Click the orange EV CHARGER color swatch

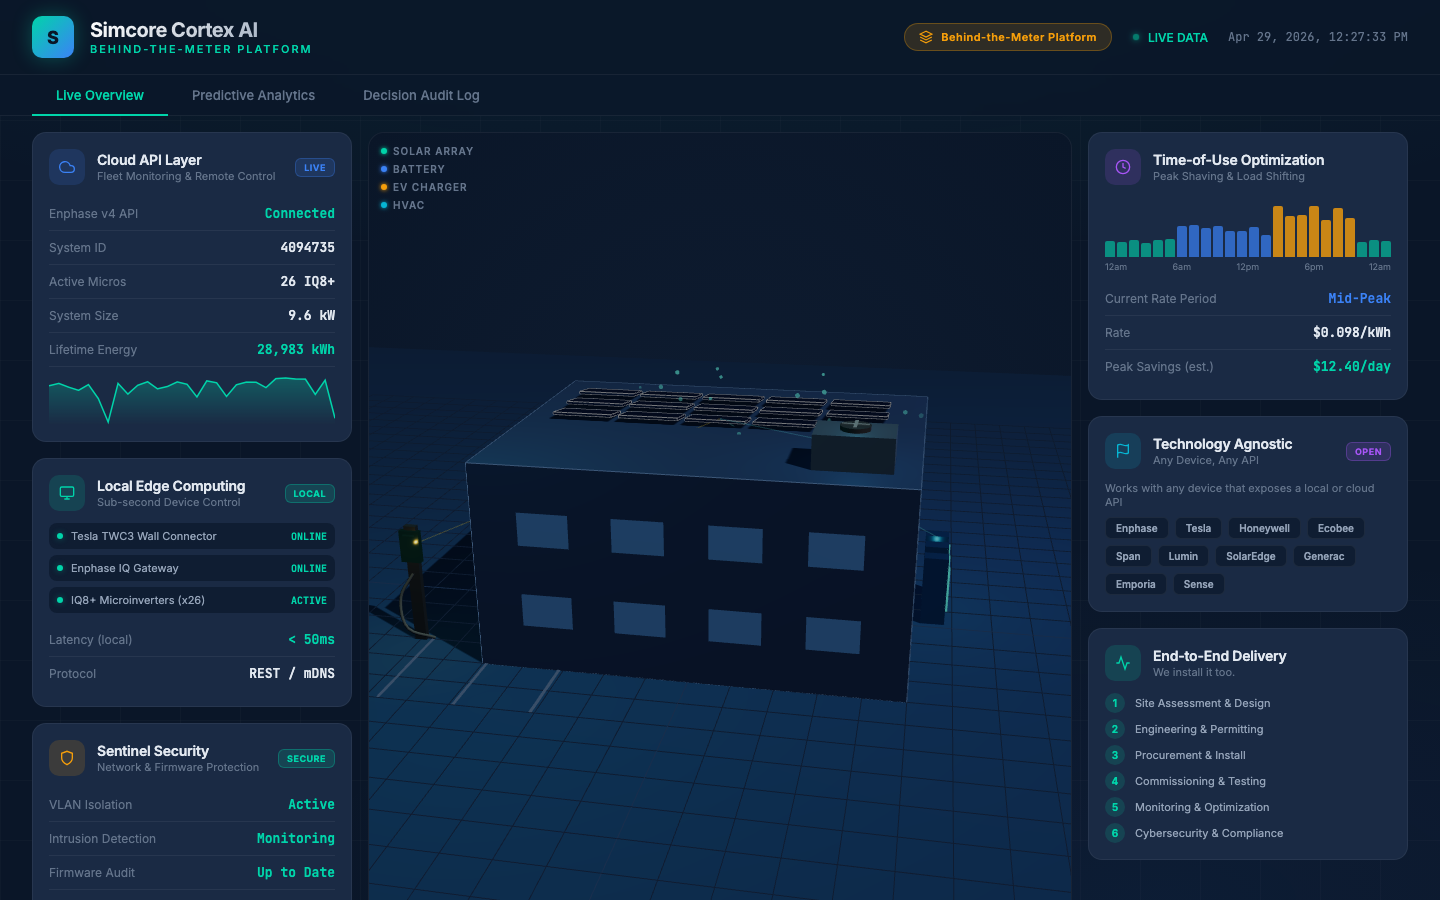point(383,187)
